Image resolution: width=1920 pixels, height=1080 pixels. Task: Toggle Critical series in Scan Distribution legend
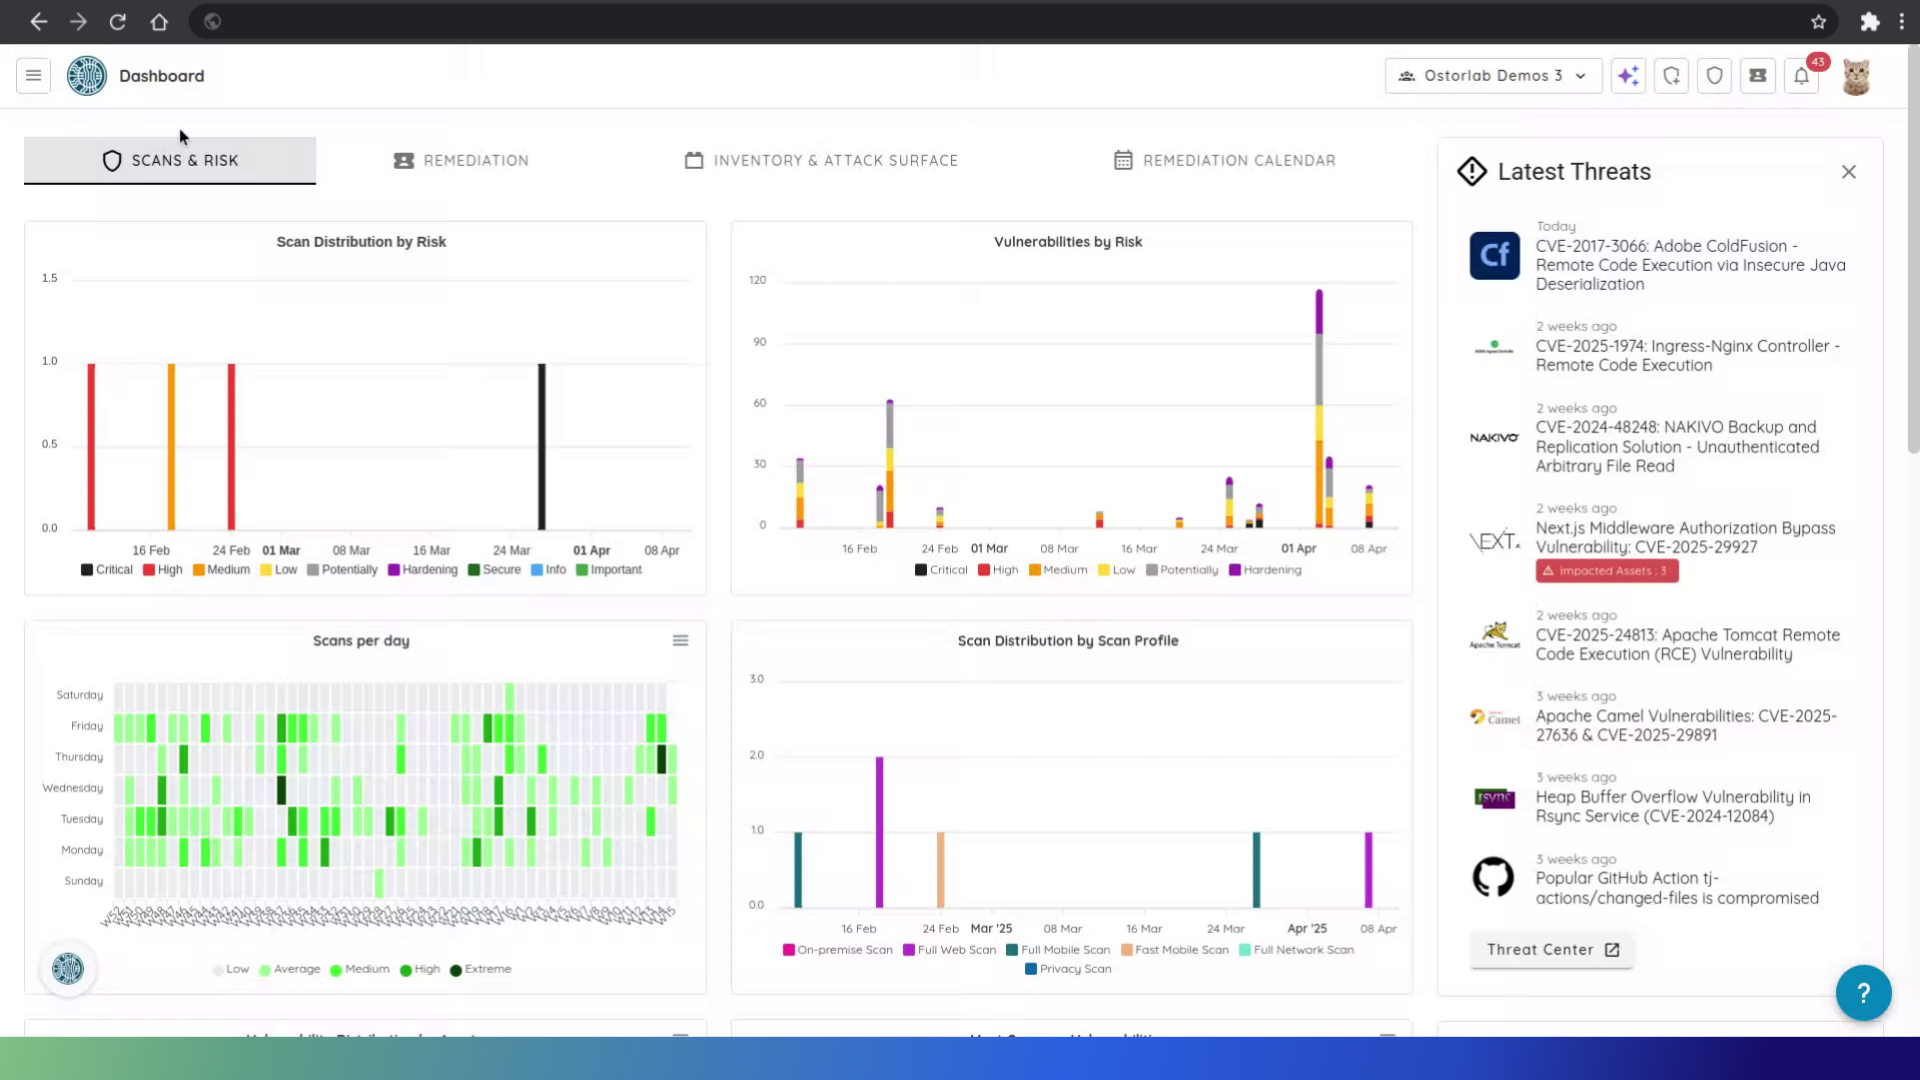tap(106, 570)
